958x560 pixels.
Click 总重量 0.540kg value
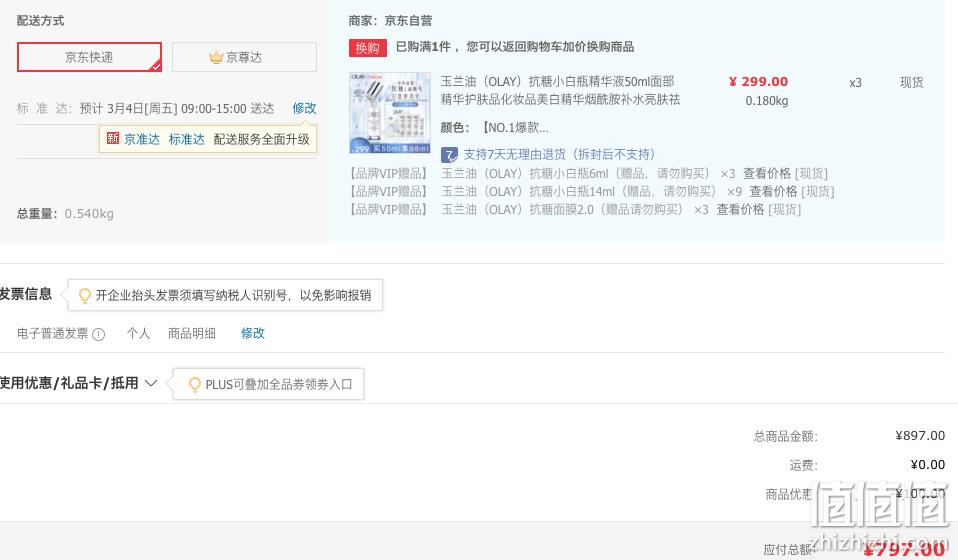click(89, 214)
